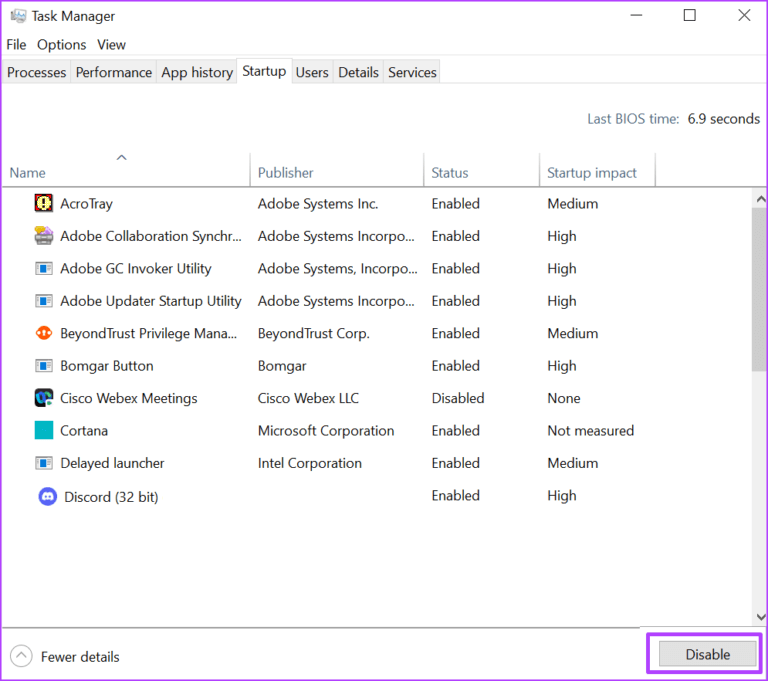Select the Discord (32 bit) name
768x681 pixels.
pyautogui.click(x=111, y=497)
